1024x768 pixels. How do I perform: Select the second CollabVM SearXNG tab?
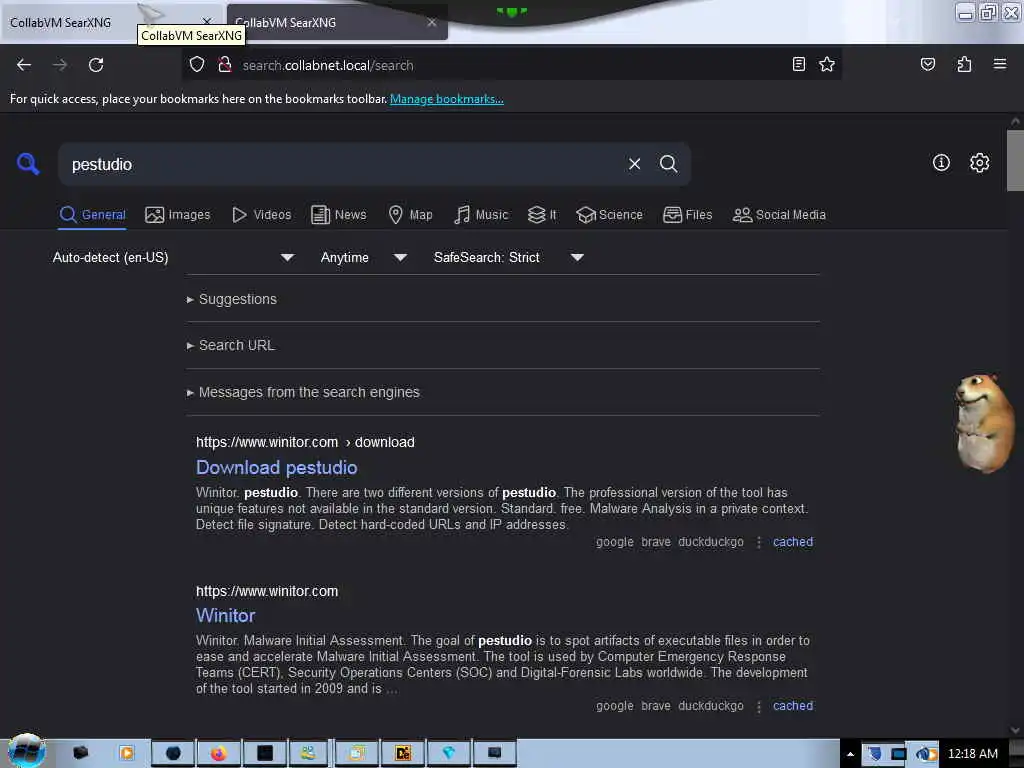[x=337, y=23]
